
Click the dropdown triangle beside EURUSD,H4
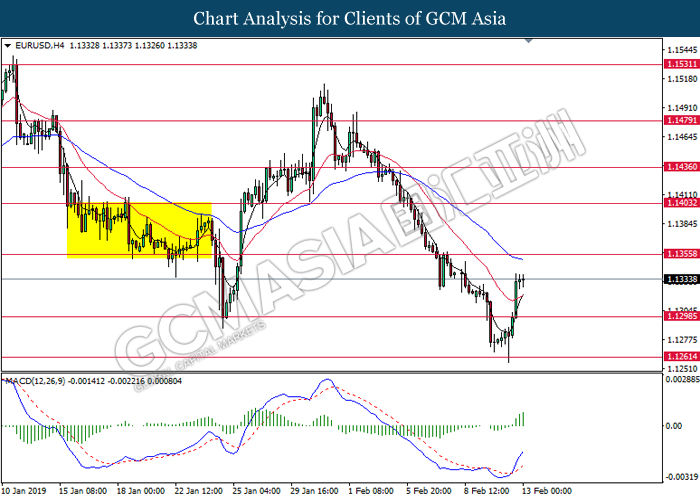pyautogui.click(x=8, y=46)
